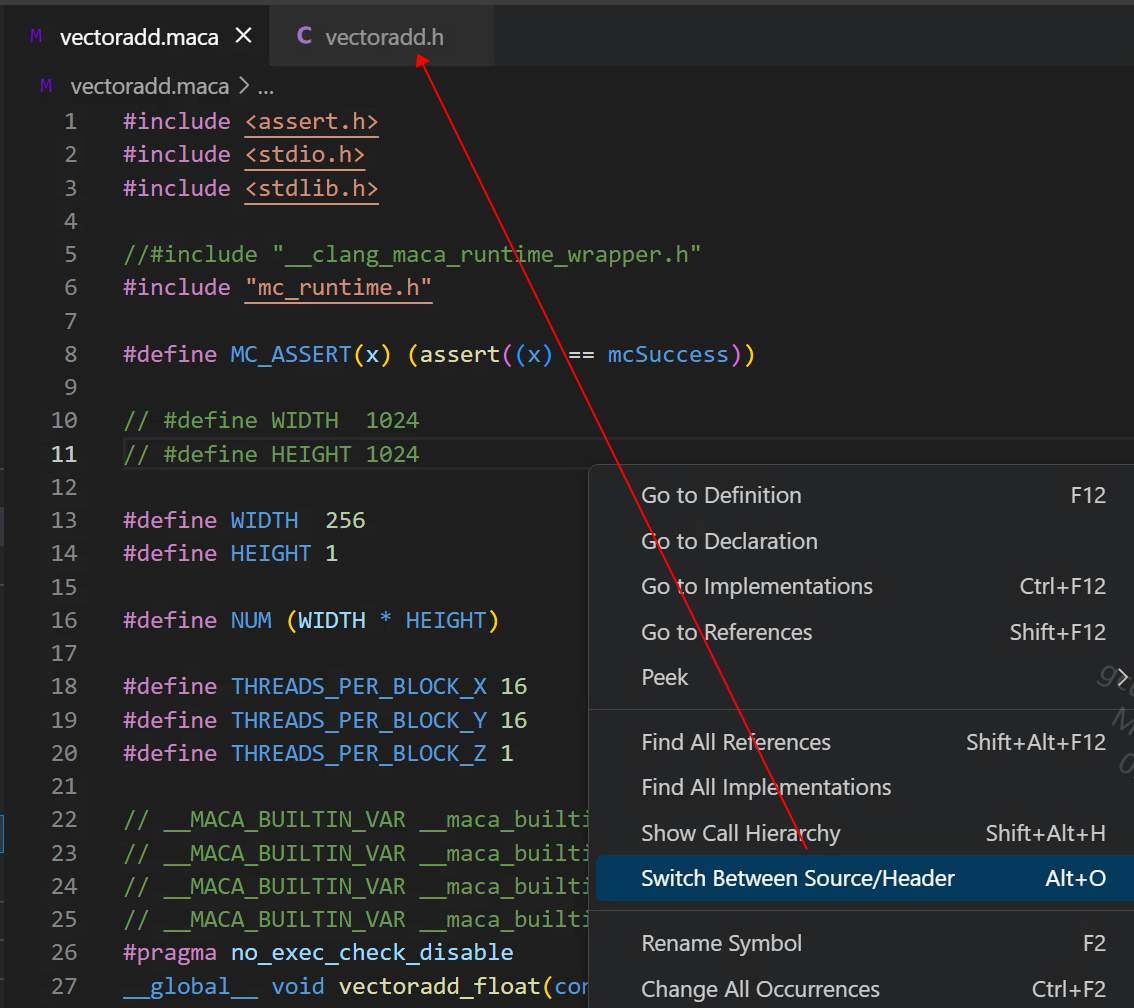Screen dimensions: 1134x1008
Task: Select Change All Occurrences
Action: (760, 989)
